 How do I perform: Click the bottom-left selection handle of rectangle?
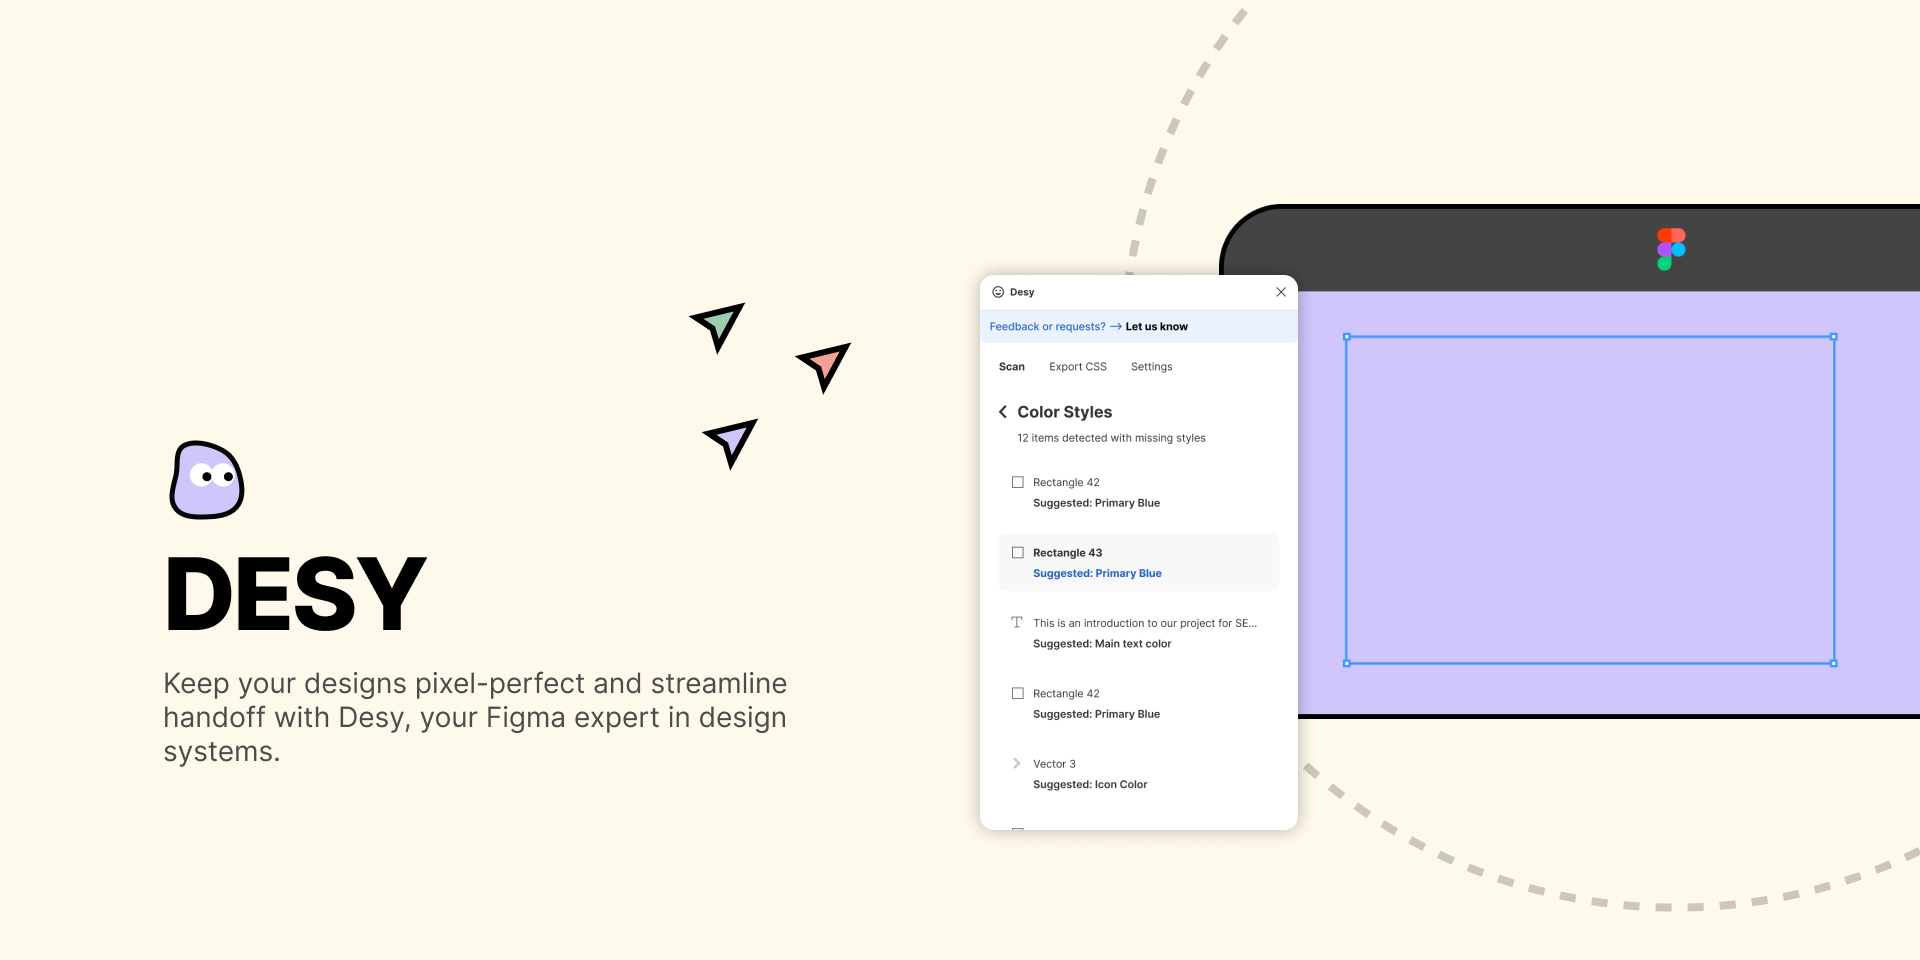point(1347,663)
